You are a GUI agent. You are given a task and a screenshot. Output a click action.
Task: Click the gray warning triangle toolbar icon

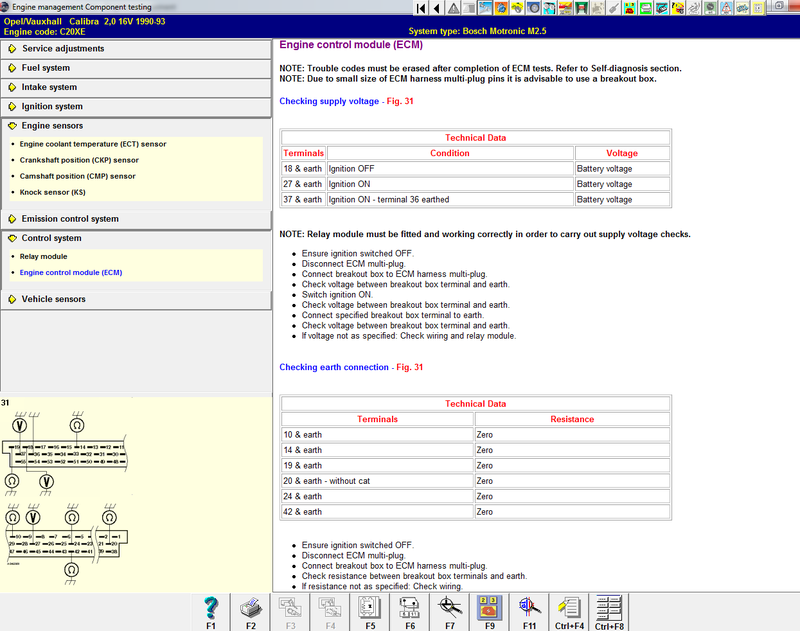pyautogui.click(x=453, y=8)
